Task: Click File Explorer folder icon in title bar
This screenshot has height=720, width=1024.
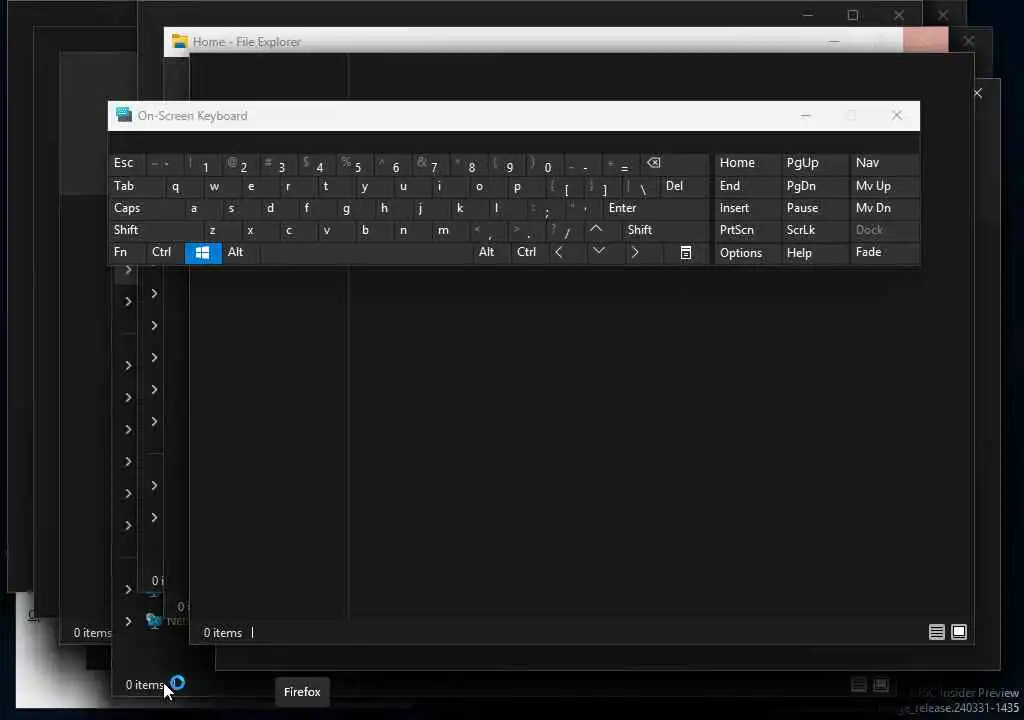Action: (x=180, y=42)
